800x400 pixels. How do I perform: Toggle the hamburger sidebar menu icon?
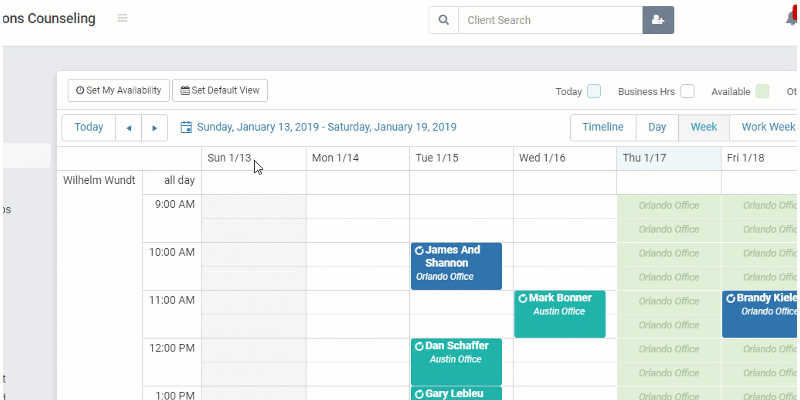pos(122,18)
